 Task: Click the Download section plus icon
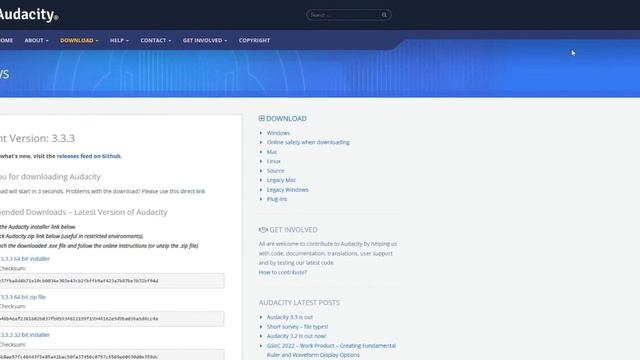pyautogui.click(x=262, y=118)
